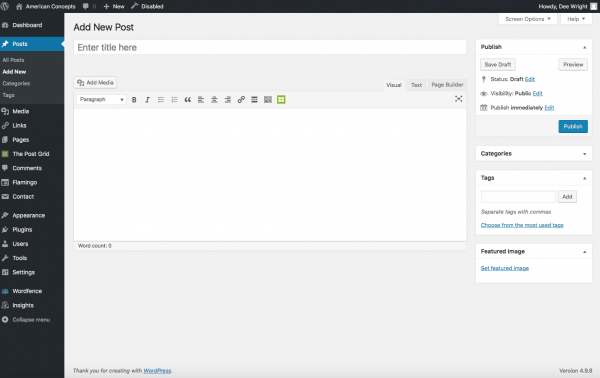The height and width of the screenshot is (378, 600).
Task: Open the WordPress footer link
Action: tap(157, 370)
